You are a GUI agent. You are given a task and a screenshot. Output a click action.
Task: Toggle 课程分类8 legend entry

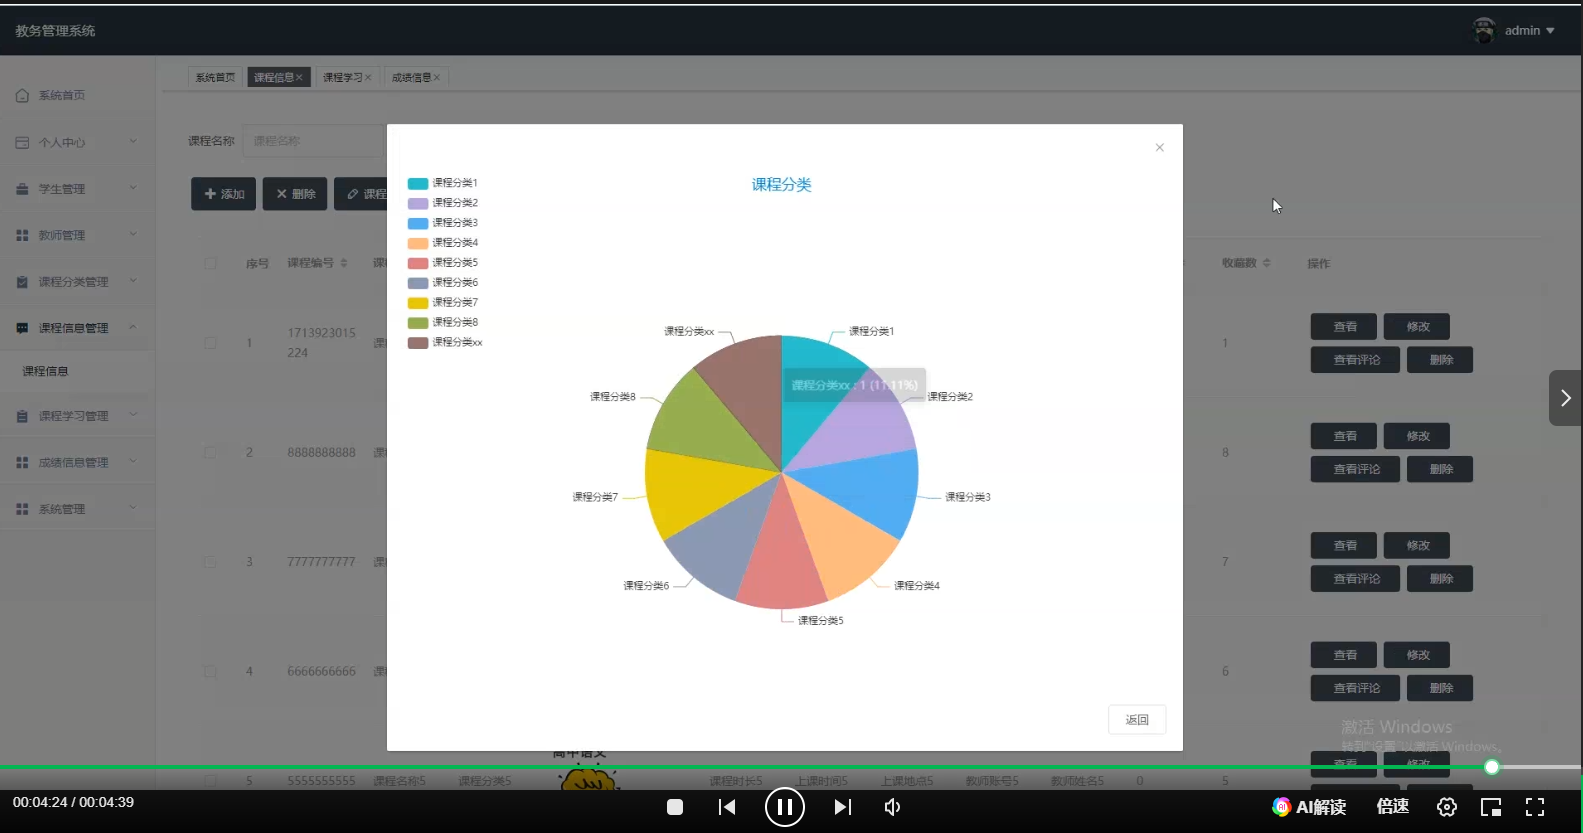point(443,322)
